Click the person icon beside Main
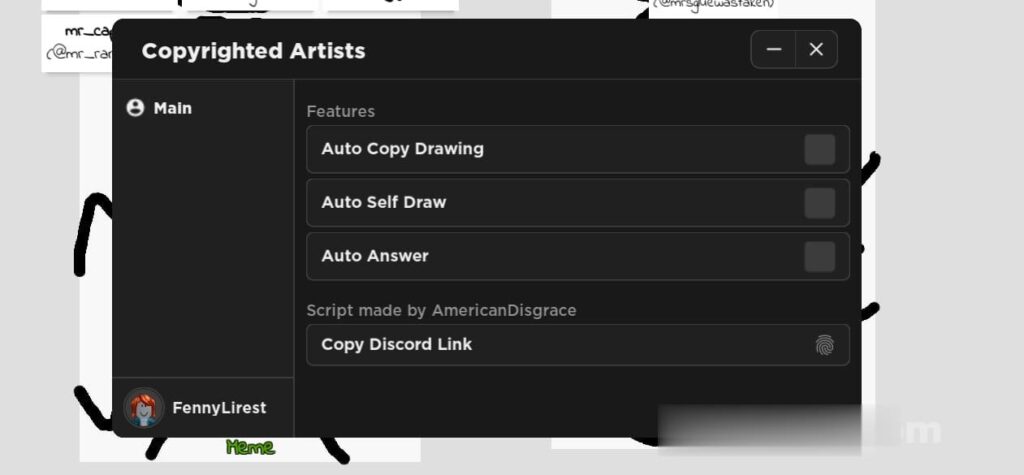This screenshot has width=1024, height=475. pos(135,108)
